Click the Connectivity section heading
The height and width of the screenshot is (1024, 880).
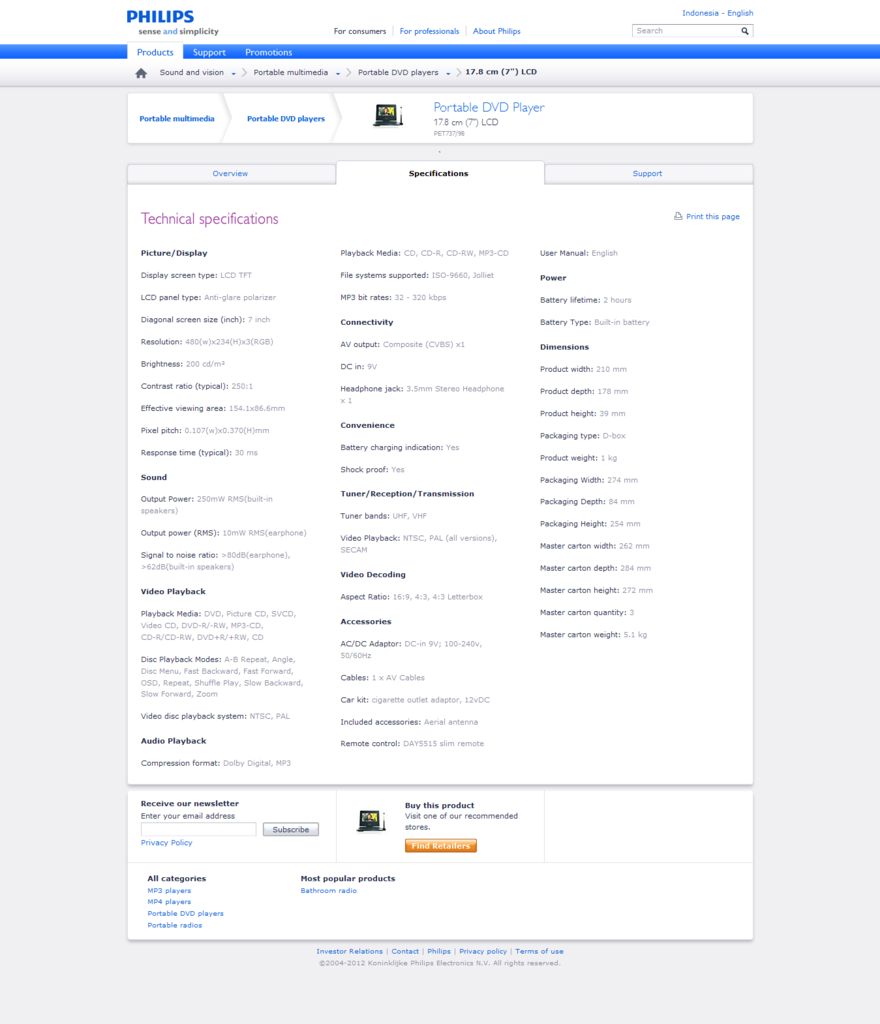(367, 323)
